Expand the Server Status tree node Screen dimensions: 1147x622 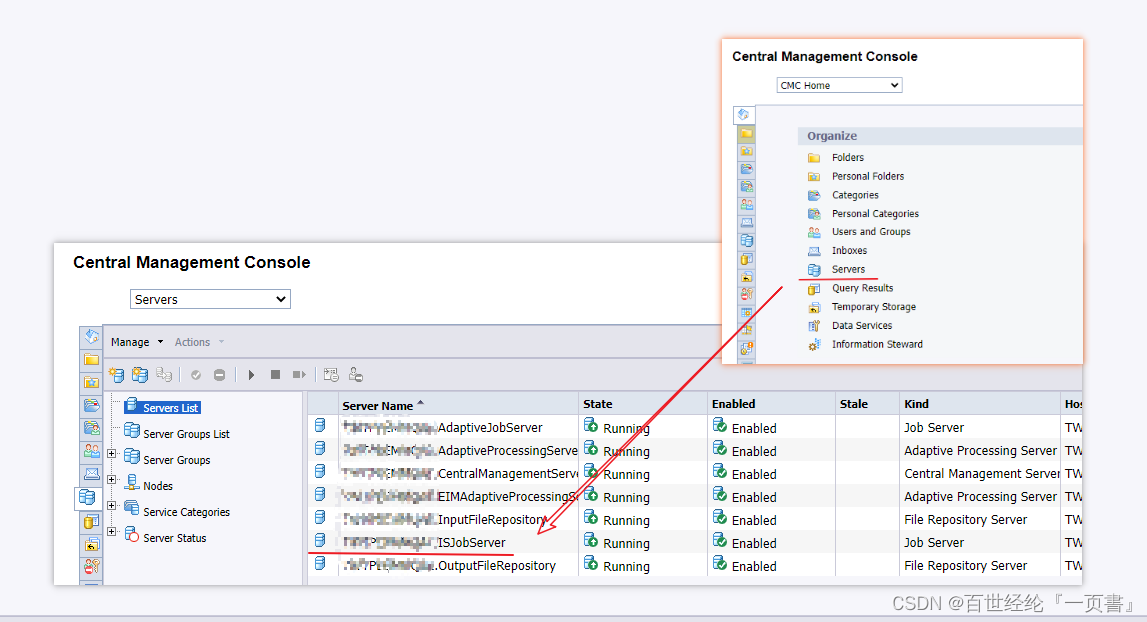111,531
